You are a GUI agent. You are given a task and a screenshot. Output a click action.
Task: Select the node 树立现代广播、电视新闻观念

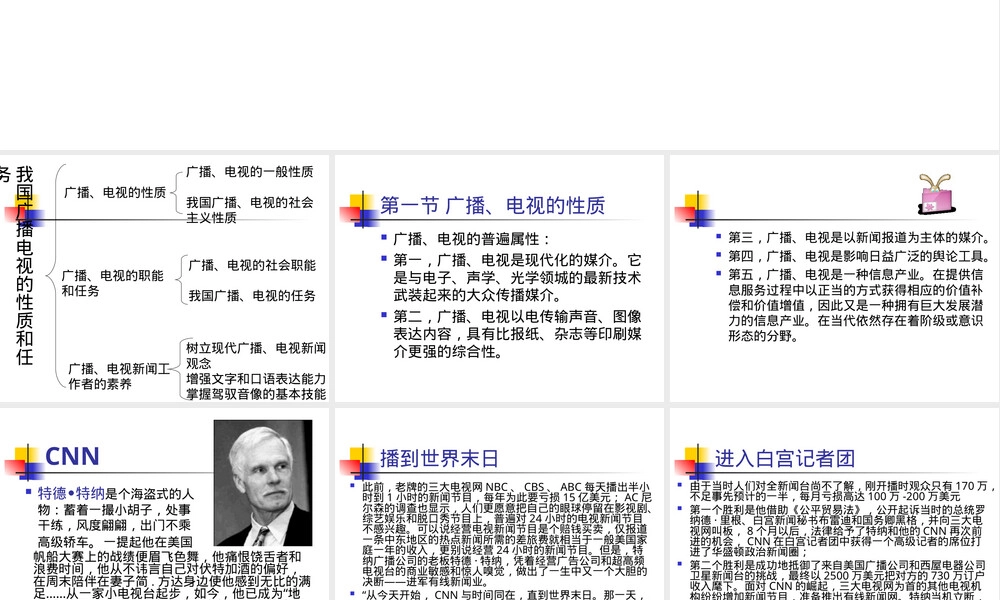[x=256, y=355]
